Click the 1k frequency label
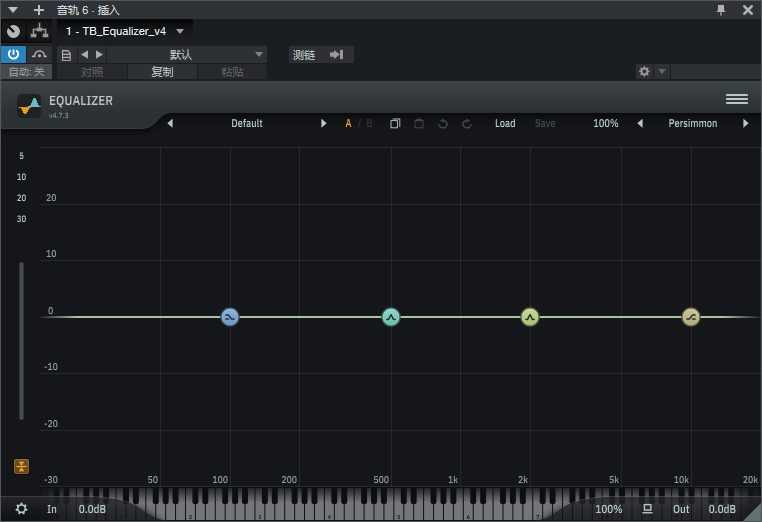 [x=453, y=480]
